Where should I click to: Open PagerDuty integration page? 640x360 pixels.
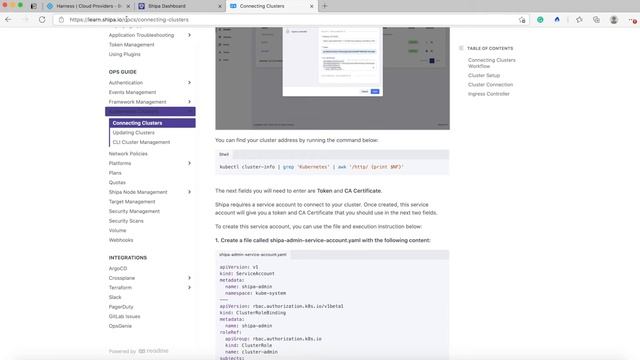point(121,307)
